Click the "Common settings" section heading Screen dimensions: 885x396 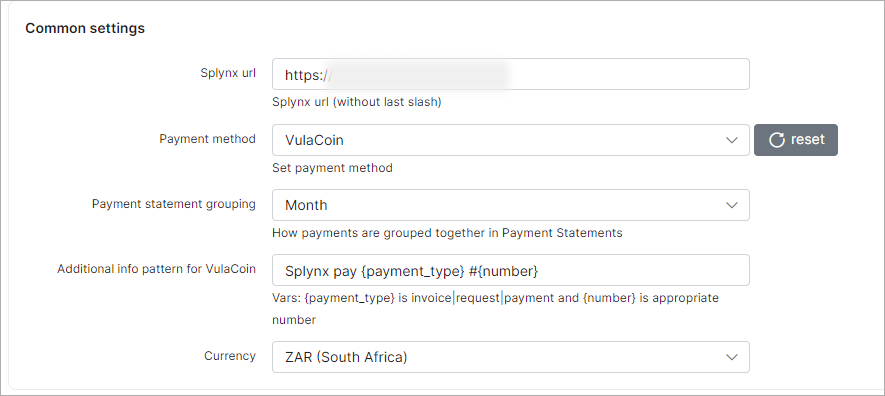pos(85,28)
